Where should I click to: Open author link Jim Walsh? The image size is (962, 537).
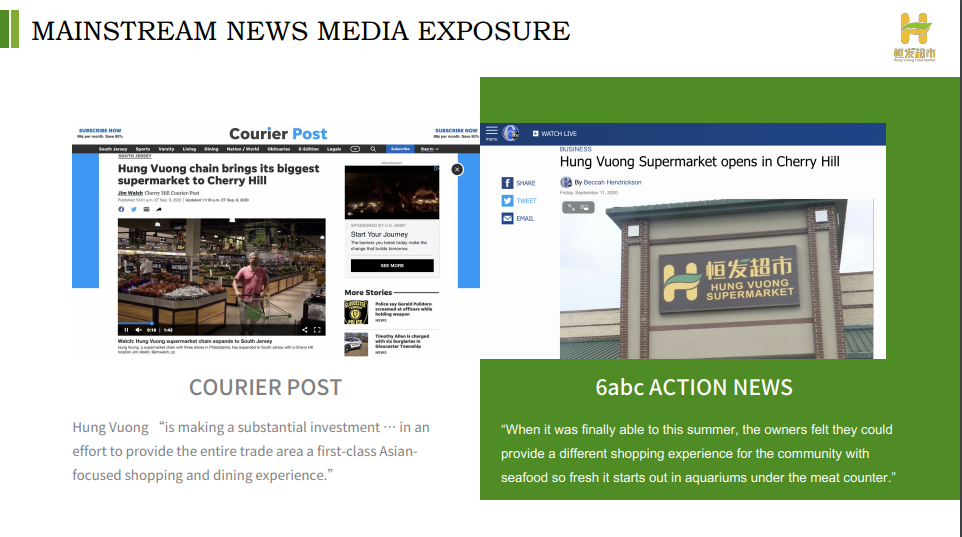pyautogui.click(x=130, y=193)
